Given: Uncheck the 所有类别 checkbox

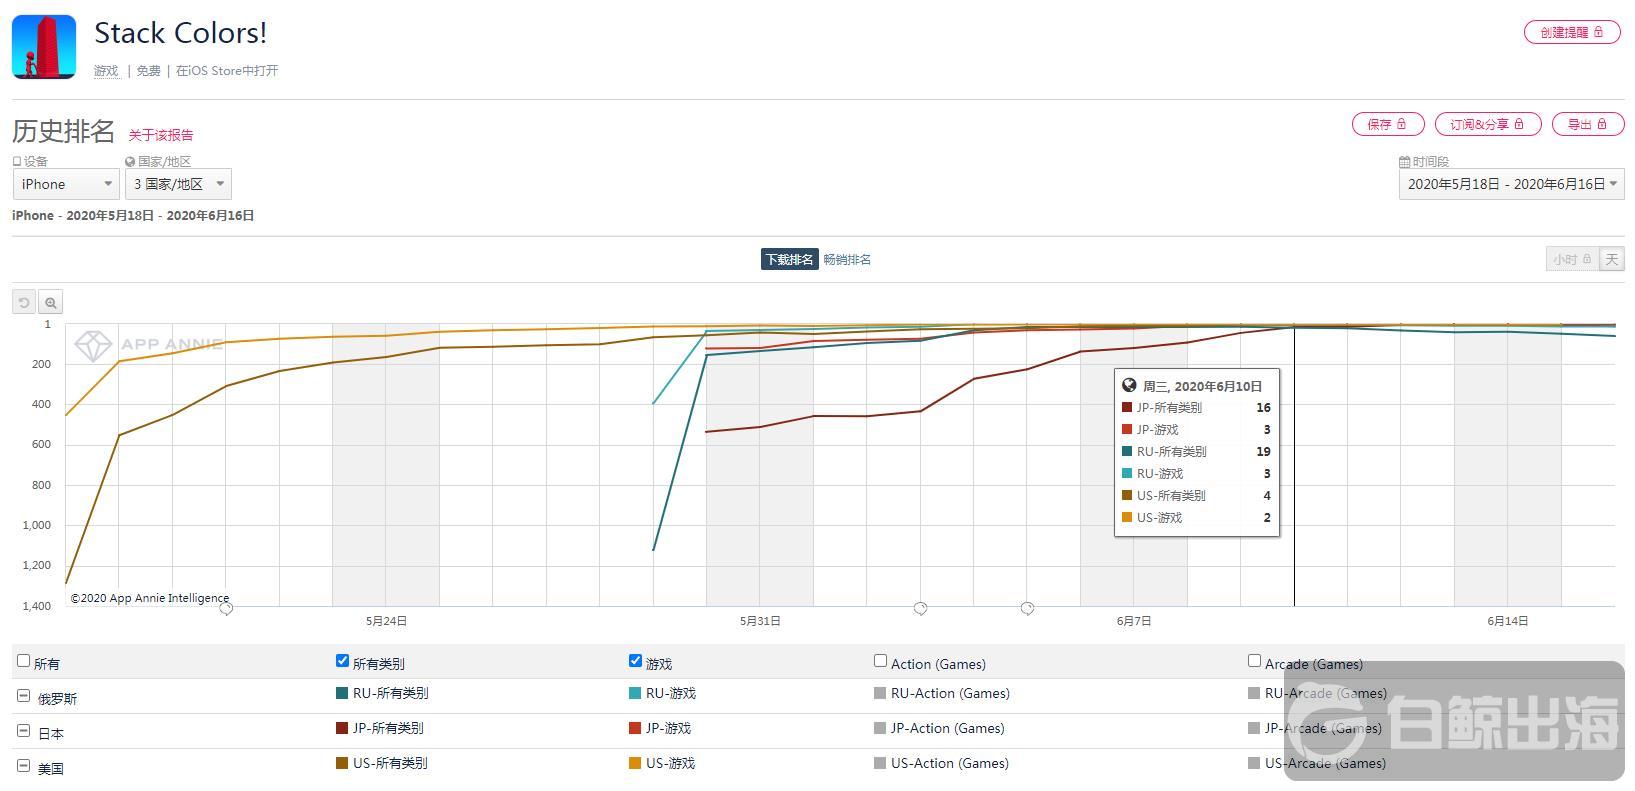Looking at the screenshot, I should tap(342, 661).
